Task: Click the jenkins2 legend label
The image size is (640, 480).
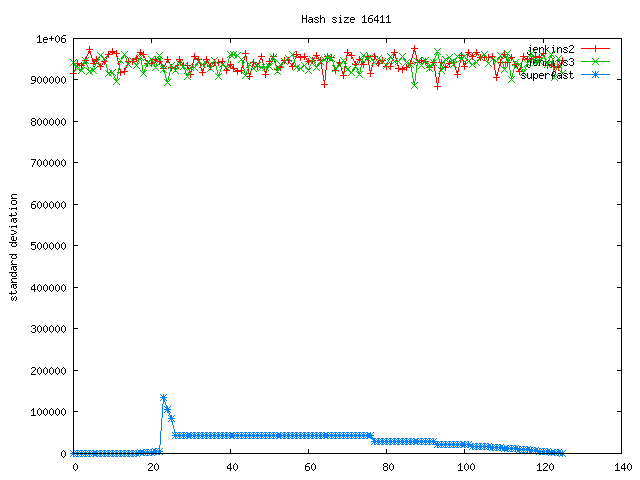Action: click(x=550, y=49)
